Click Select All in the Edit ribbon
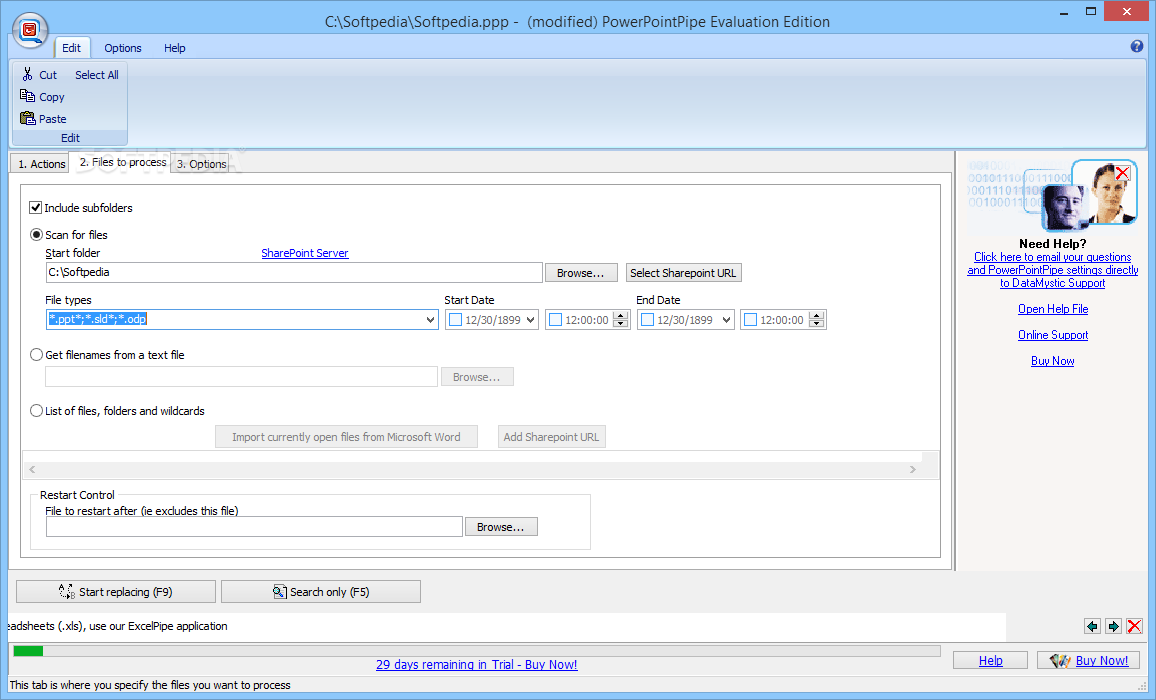 [x=97, y=74]
